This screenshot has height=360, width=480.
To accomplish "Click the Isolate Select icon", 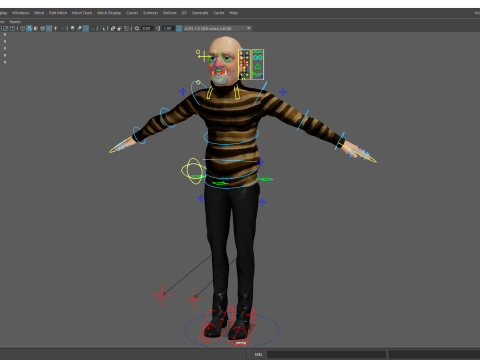I will (x=102, y=29).
